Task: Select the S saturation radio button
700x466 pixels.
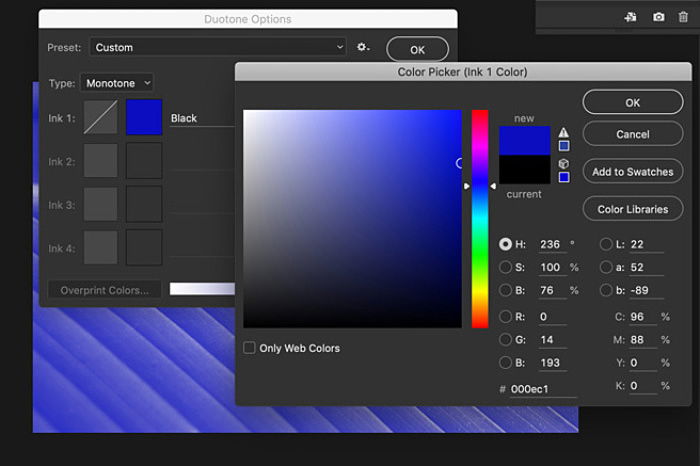Action: click(506, 267)
